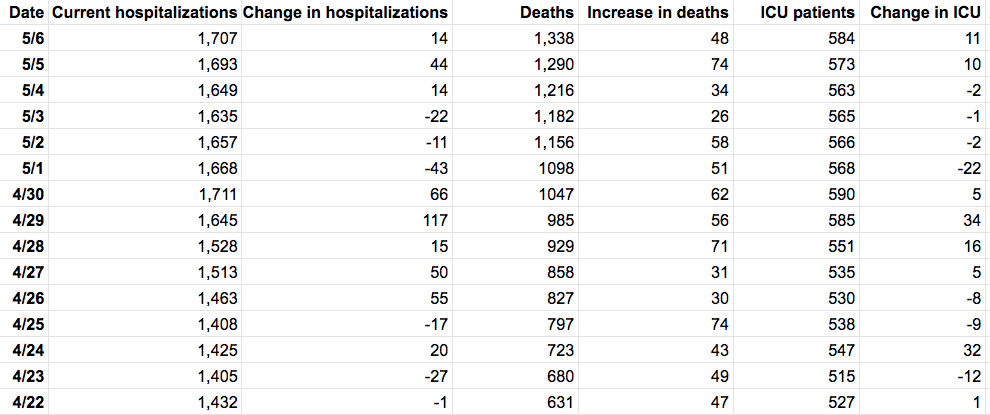The image size is (990, 415).
Task: Click the Increase in deaths header
Action: pyautogui.click(x=658, y=13)
